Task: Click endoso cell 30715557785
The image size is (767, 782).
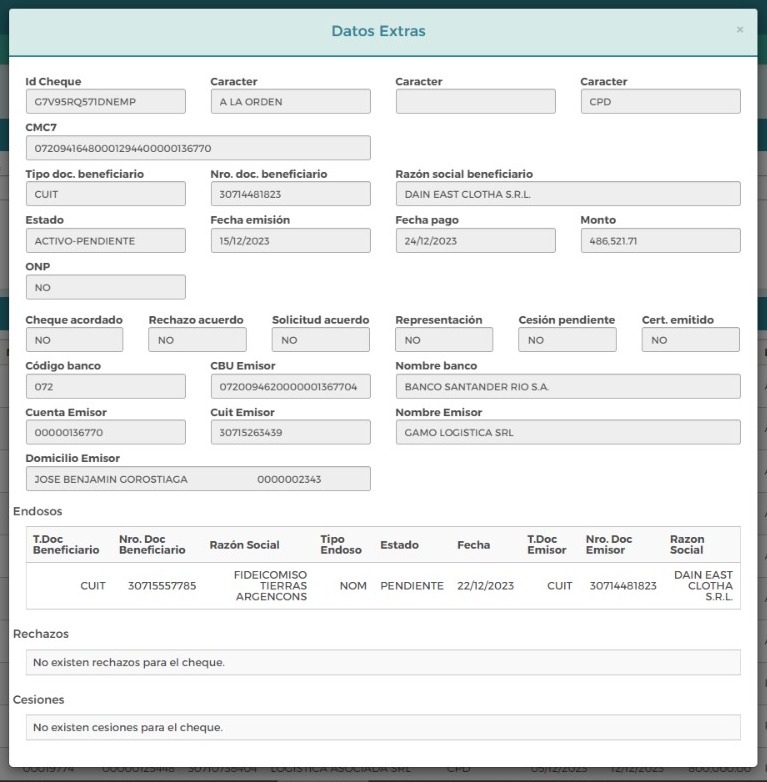Action: (x=162, y=586)
